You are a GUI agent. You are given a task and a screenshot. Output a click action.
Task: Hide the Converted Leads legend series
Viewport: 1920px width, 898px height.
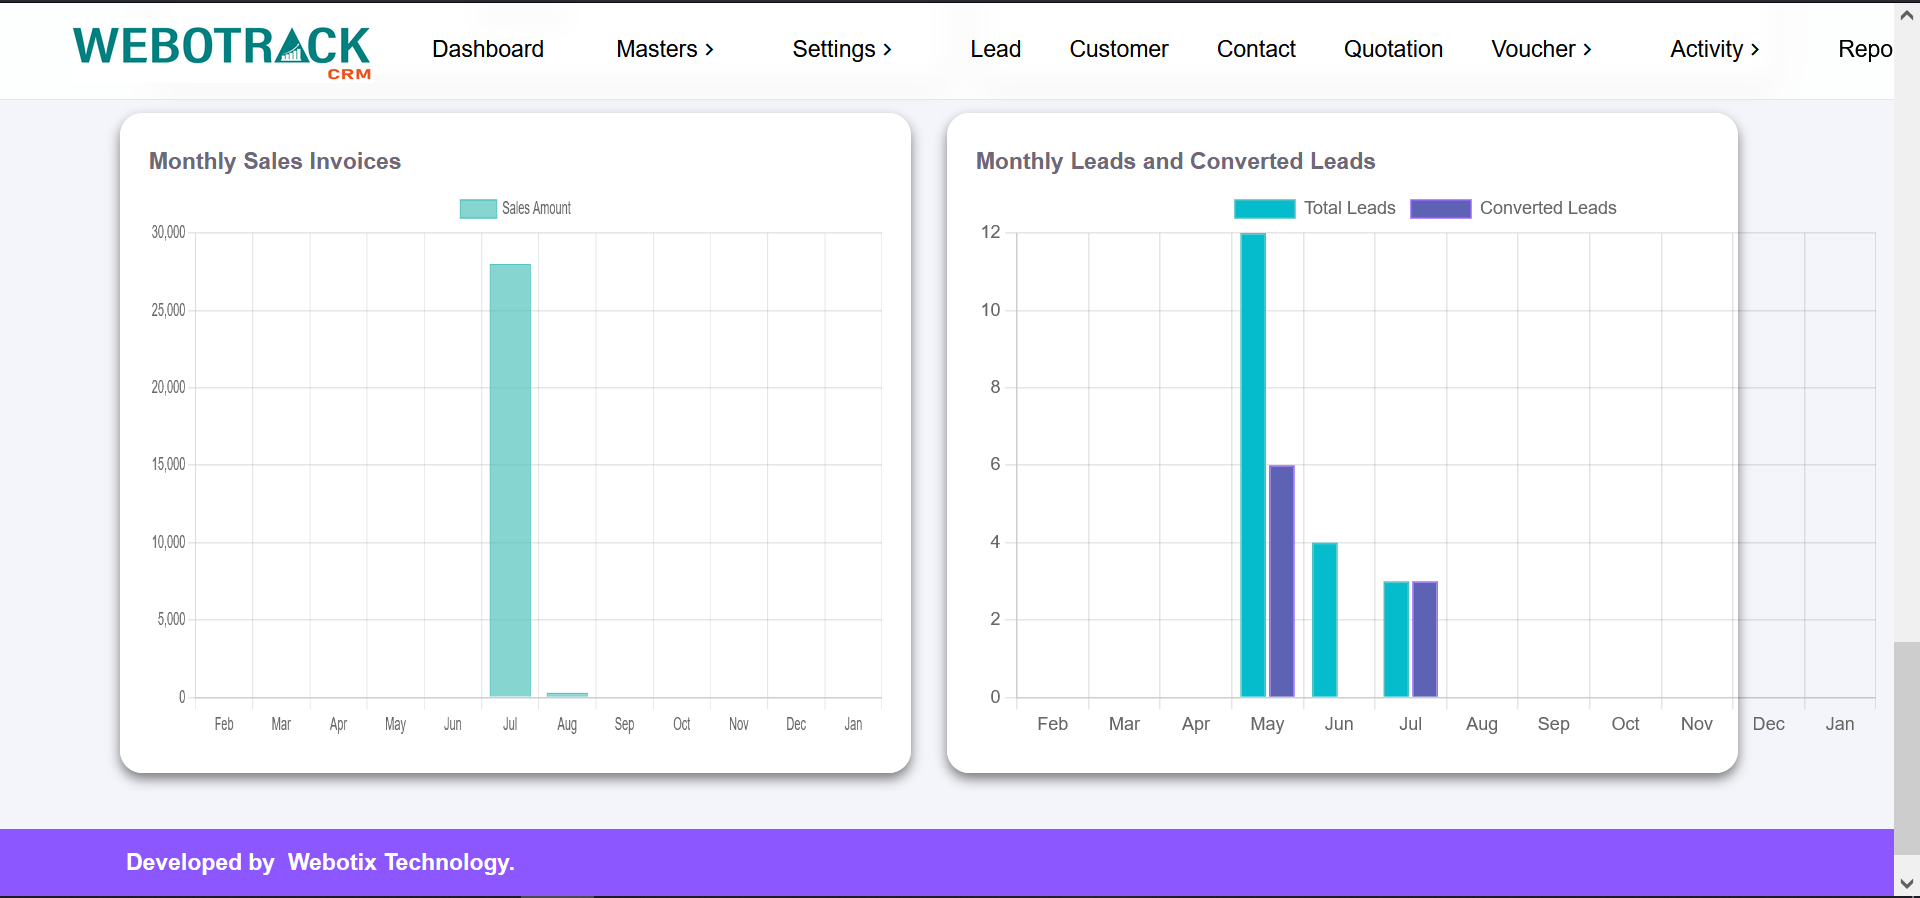(1440, 208)
